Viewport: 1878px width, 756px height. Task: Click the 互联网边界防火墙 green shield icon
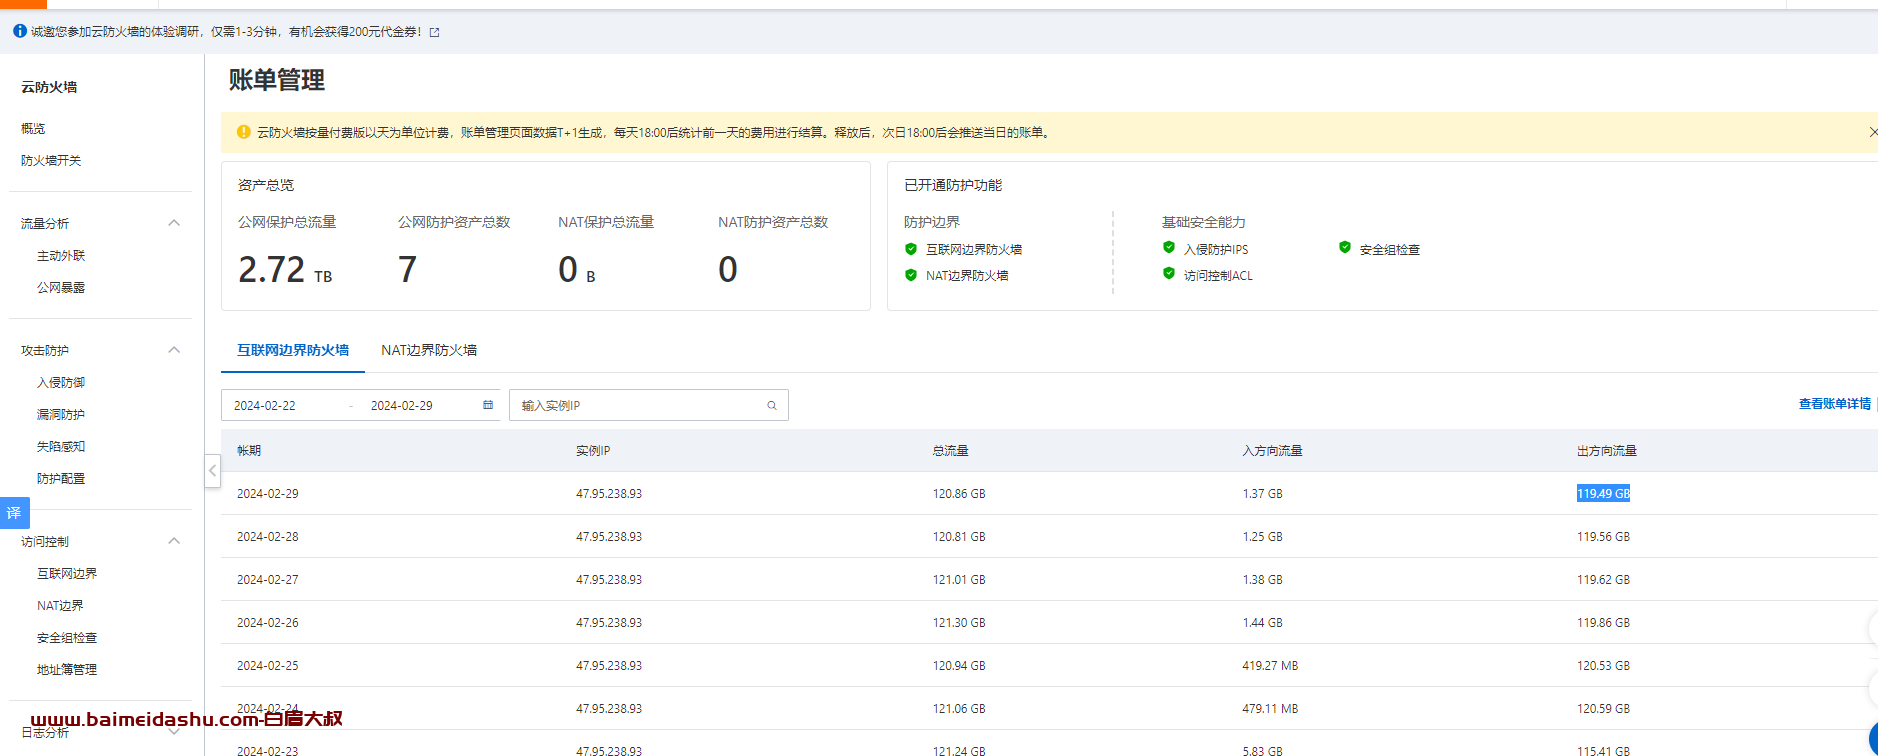(x=911, y=249)
